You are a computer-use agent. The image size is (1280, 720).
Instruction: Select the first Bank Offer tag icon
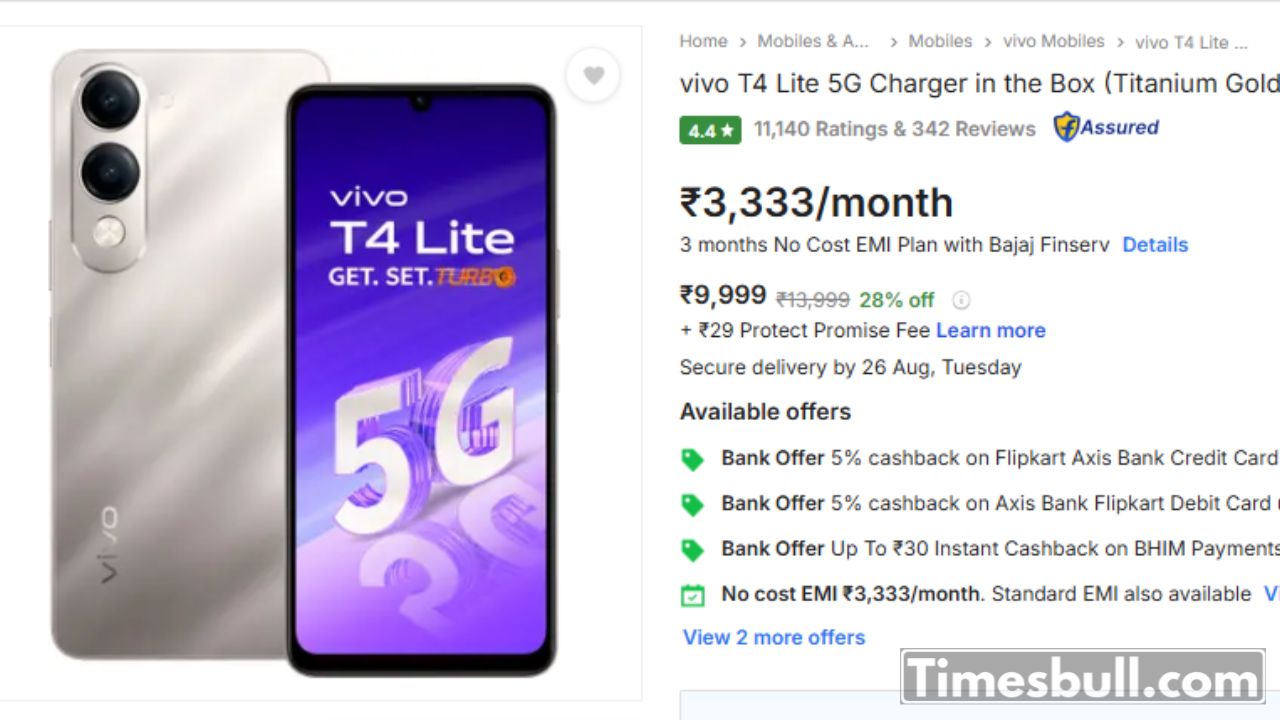click(692, 459)
